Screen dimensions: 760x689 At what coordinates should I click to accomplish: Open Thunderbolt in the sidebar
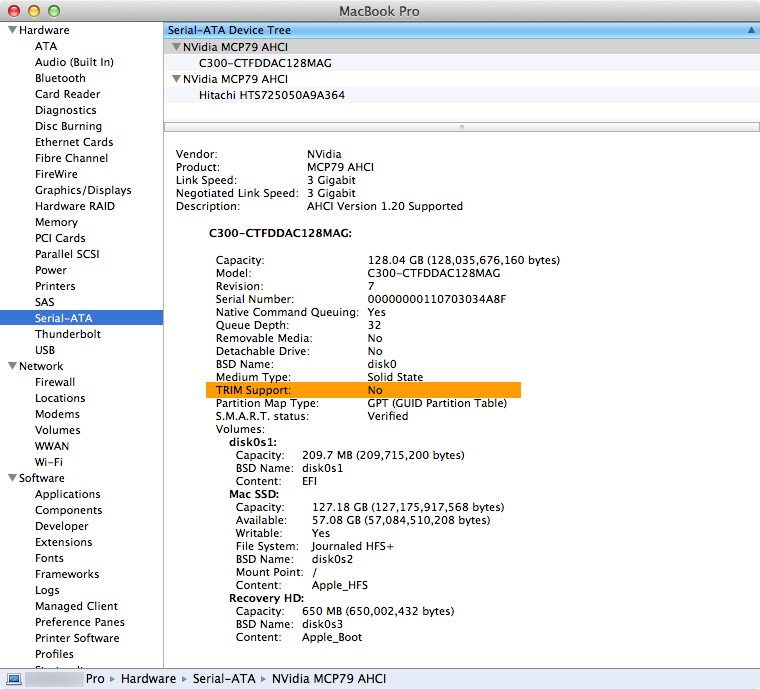coord(67,334)
